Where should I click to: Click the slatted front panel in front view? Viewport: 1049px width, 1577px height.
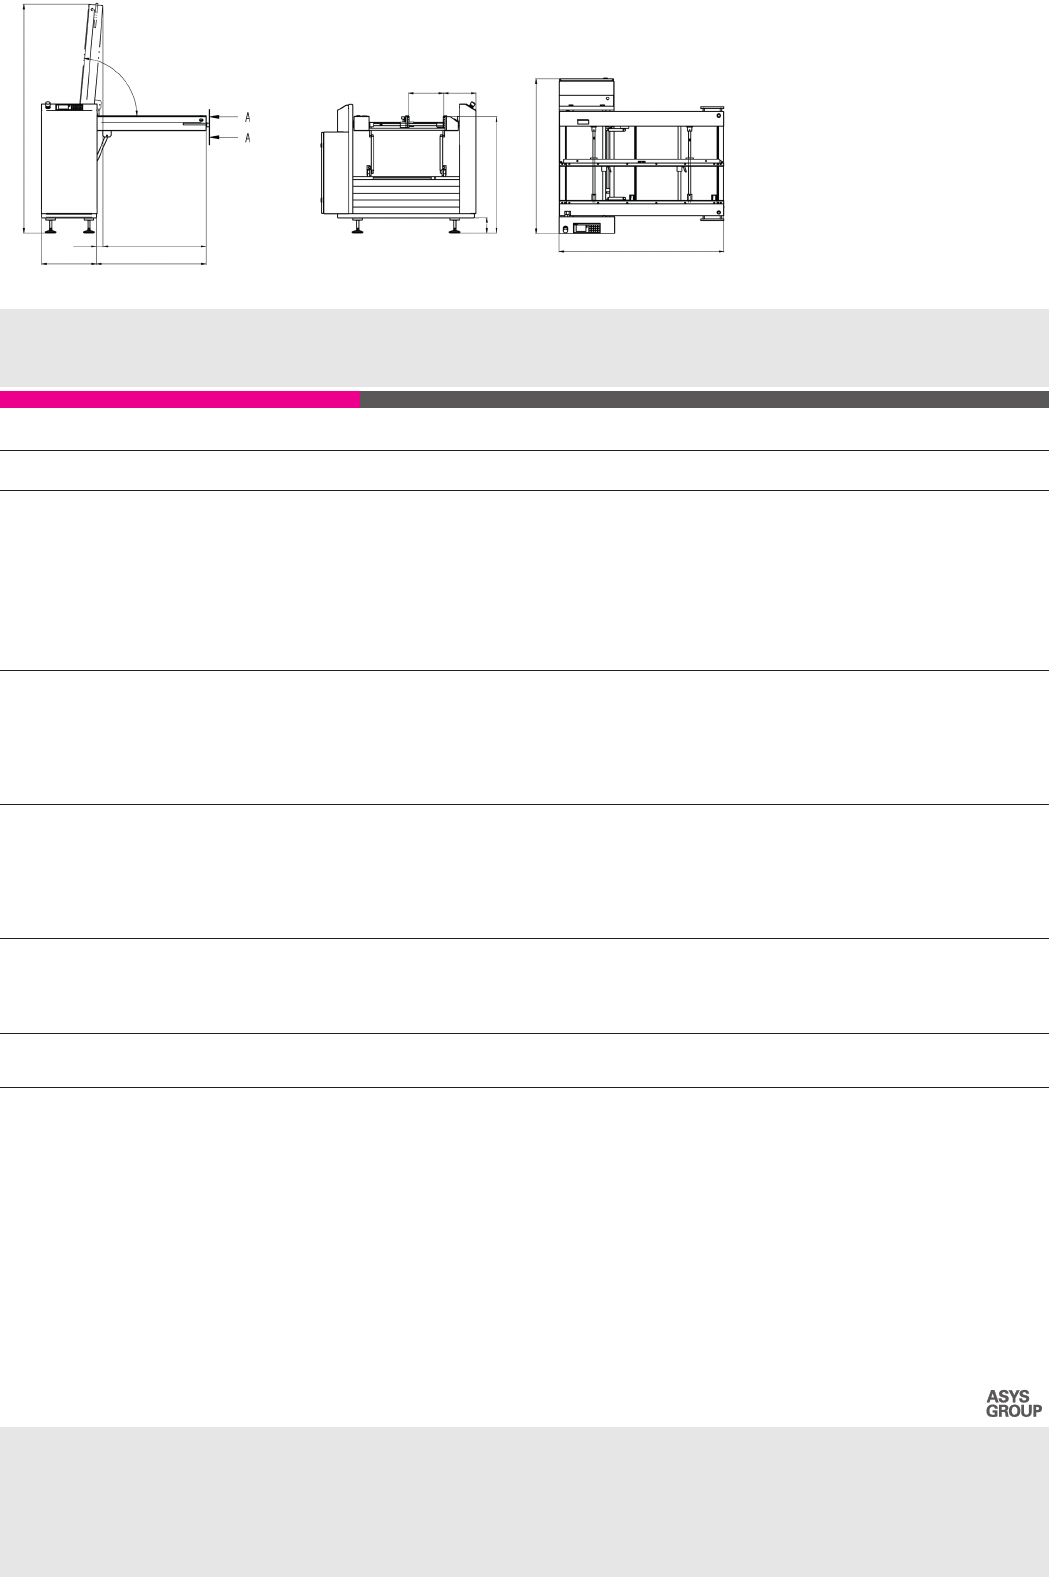point(405,198)
